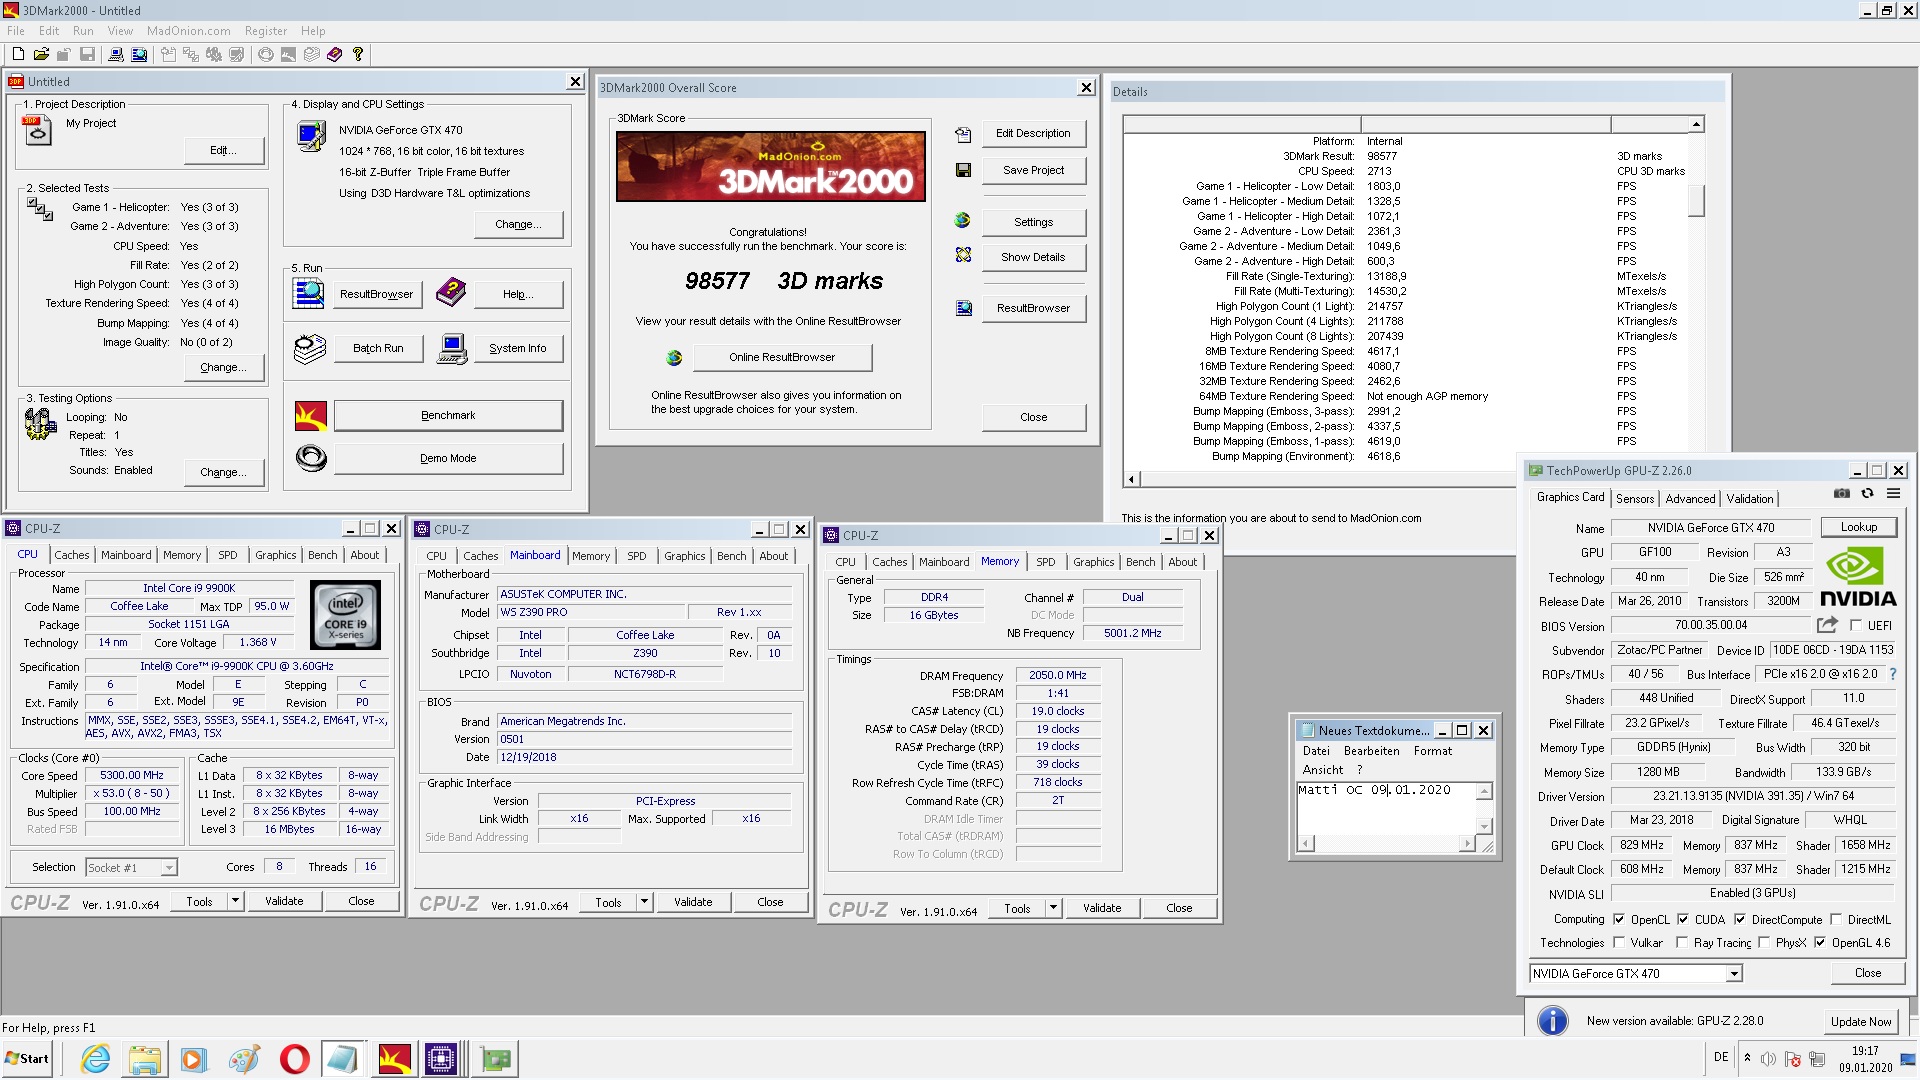
Task: Click the Settings button in score window
Action: tap(1033, 222)
